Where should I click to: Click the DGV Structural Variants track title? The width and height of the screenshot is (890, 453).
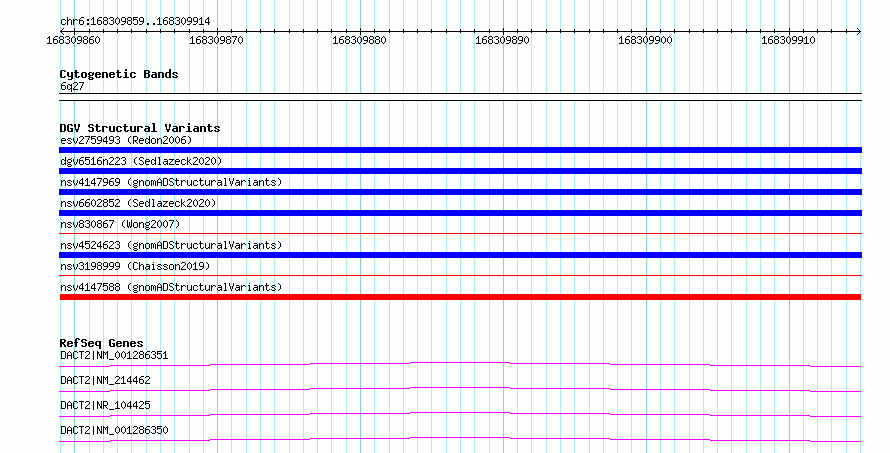(140, 128)
